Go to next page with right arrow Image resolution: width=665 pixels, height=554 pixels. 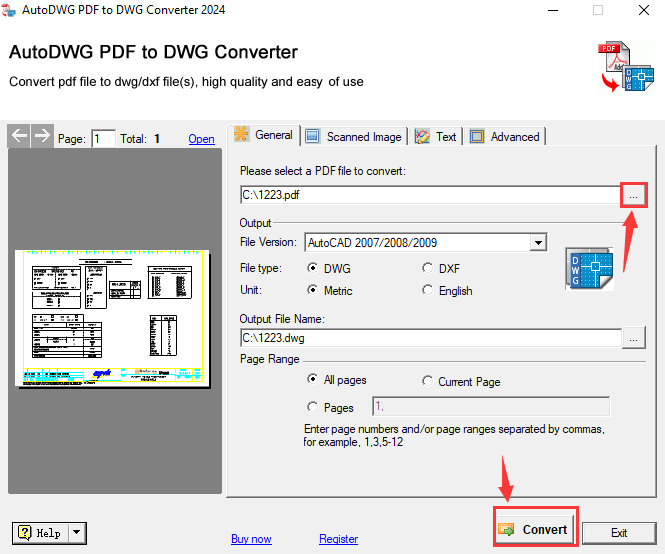pos(41,137)
